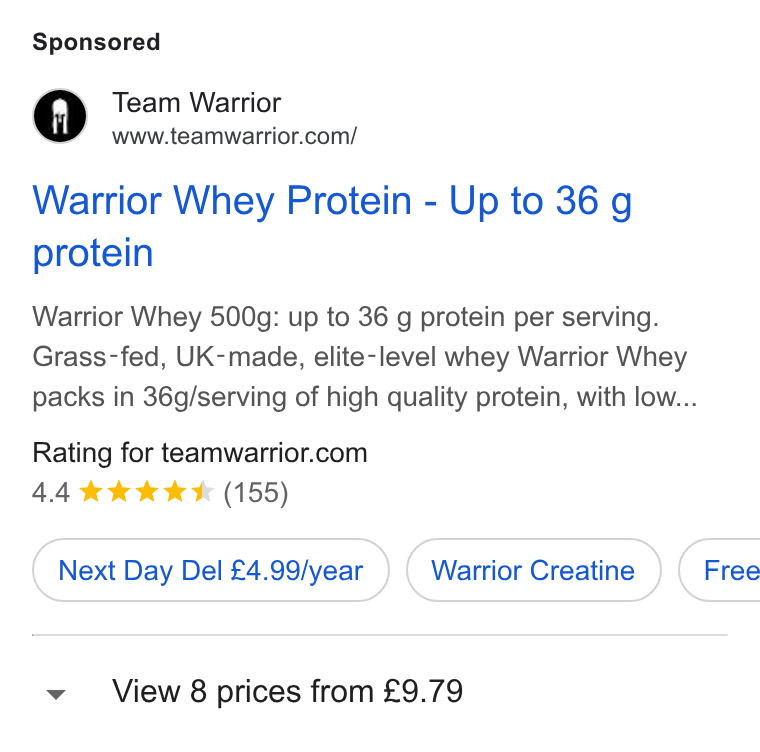
Task: Open the Warrior Whey Protein headline link
Action: (332, 226)
